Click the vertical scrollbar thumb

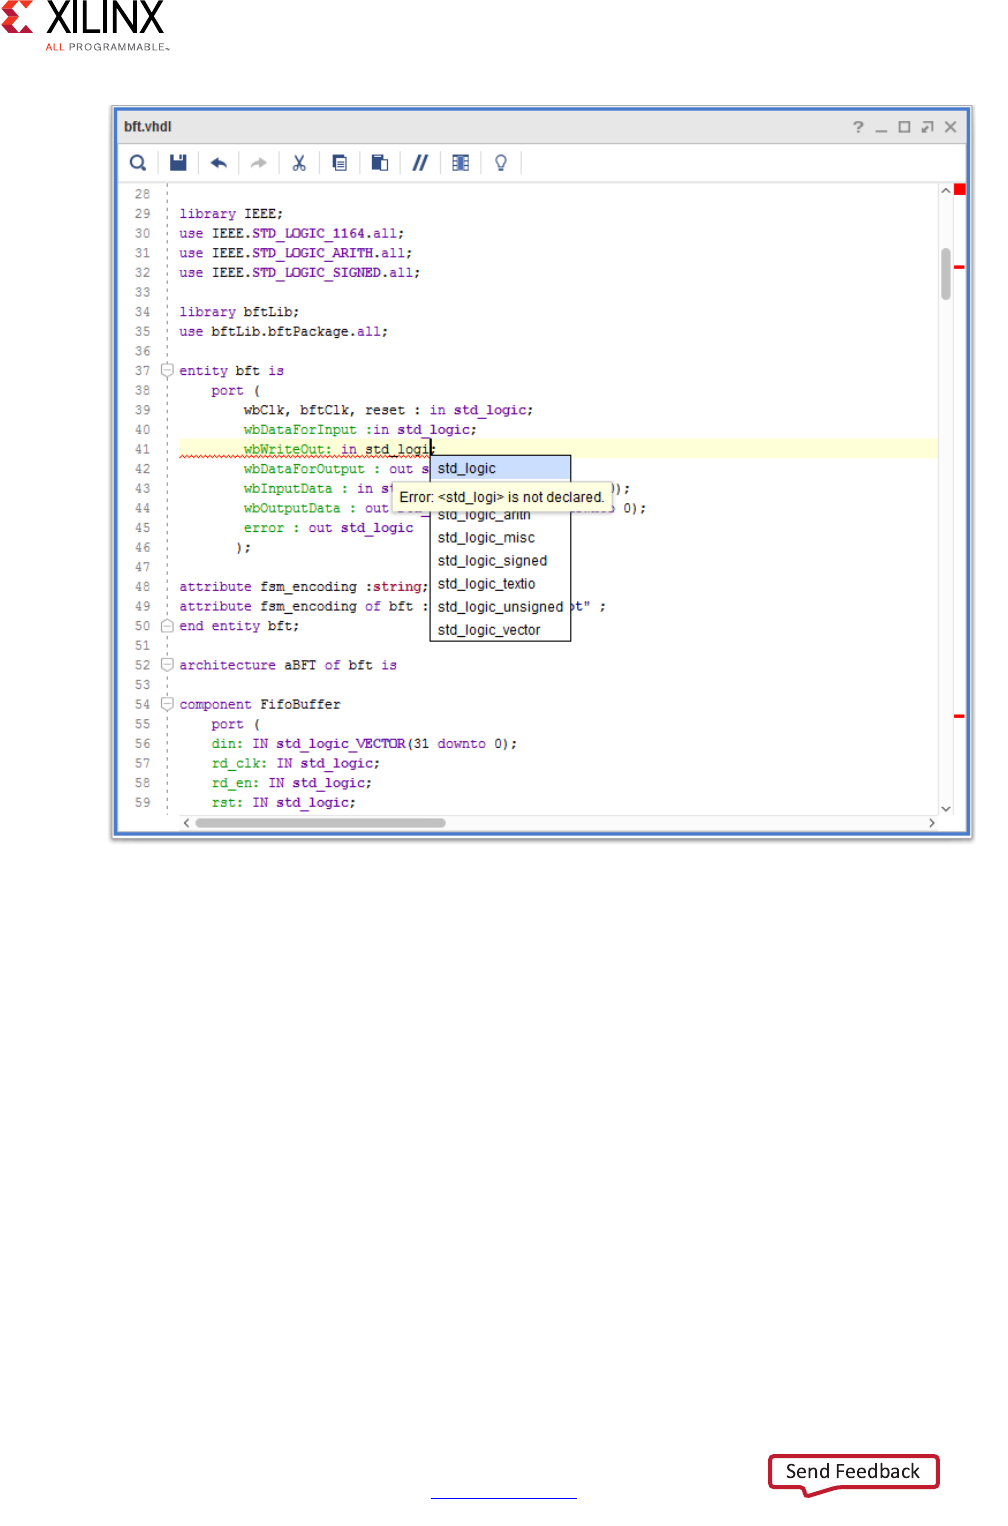tap(946, 274)
